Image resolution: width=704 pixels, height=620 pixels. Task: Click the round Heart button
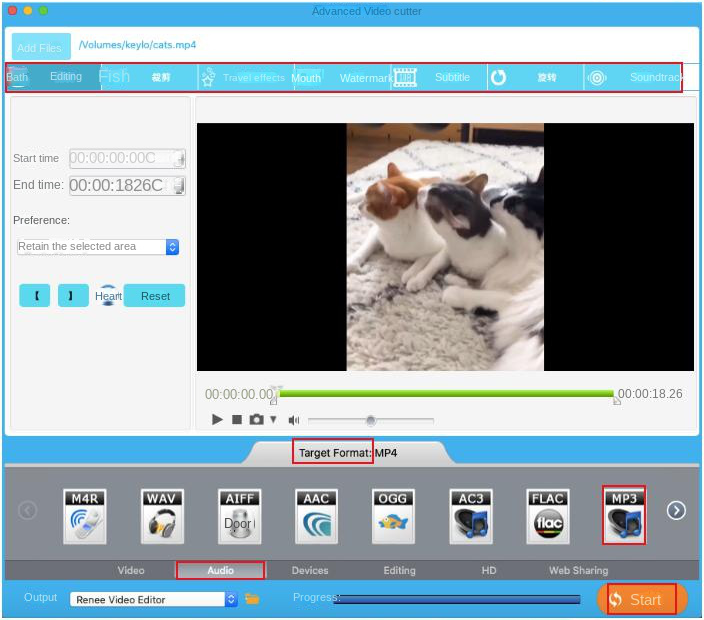pyautogui.click(x=108, y=295)
